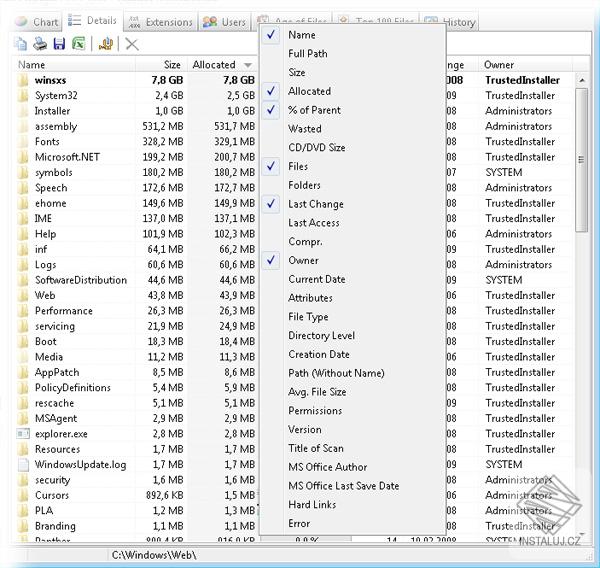Disable the % of Parent column
600x568 pixels.
(x=314, y=110)
